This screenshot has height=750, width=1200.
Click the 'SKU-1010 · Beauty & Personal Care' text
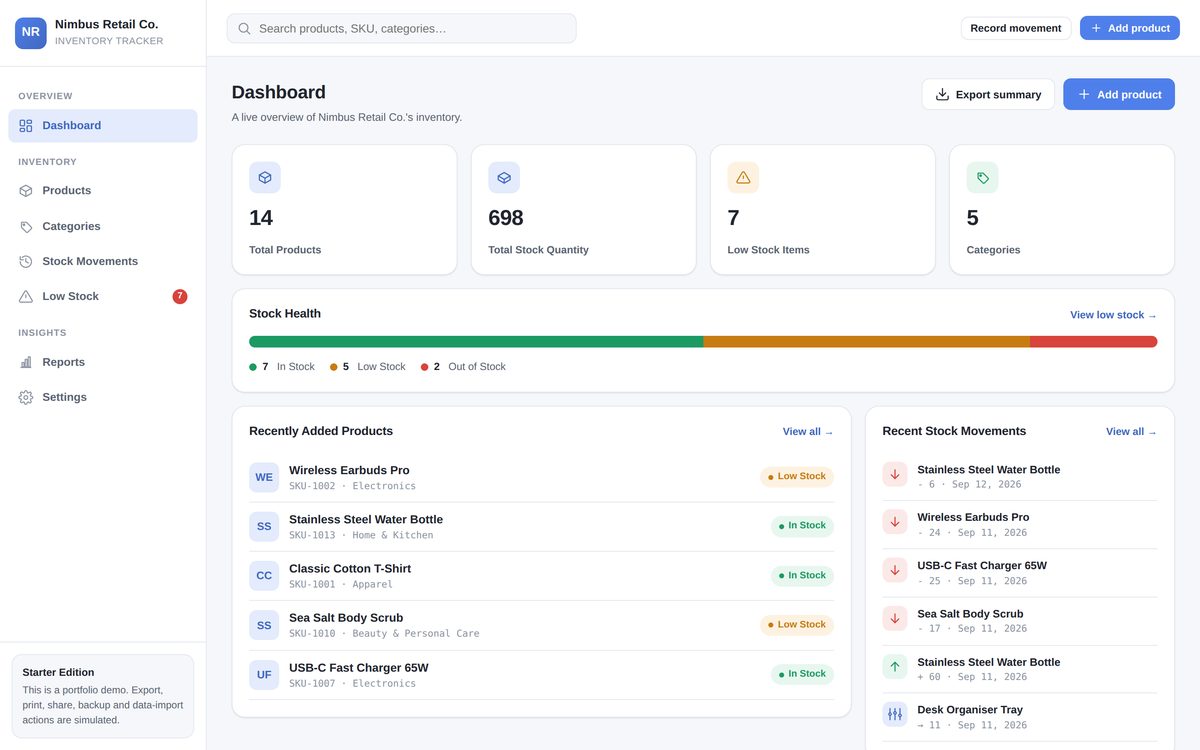384,634
